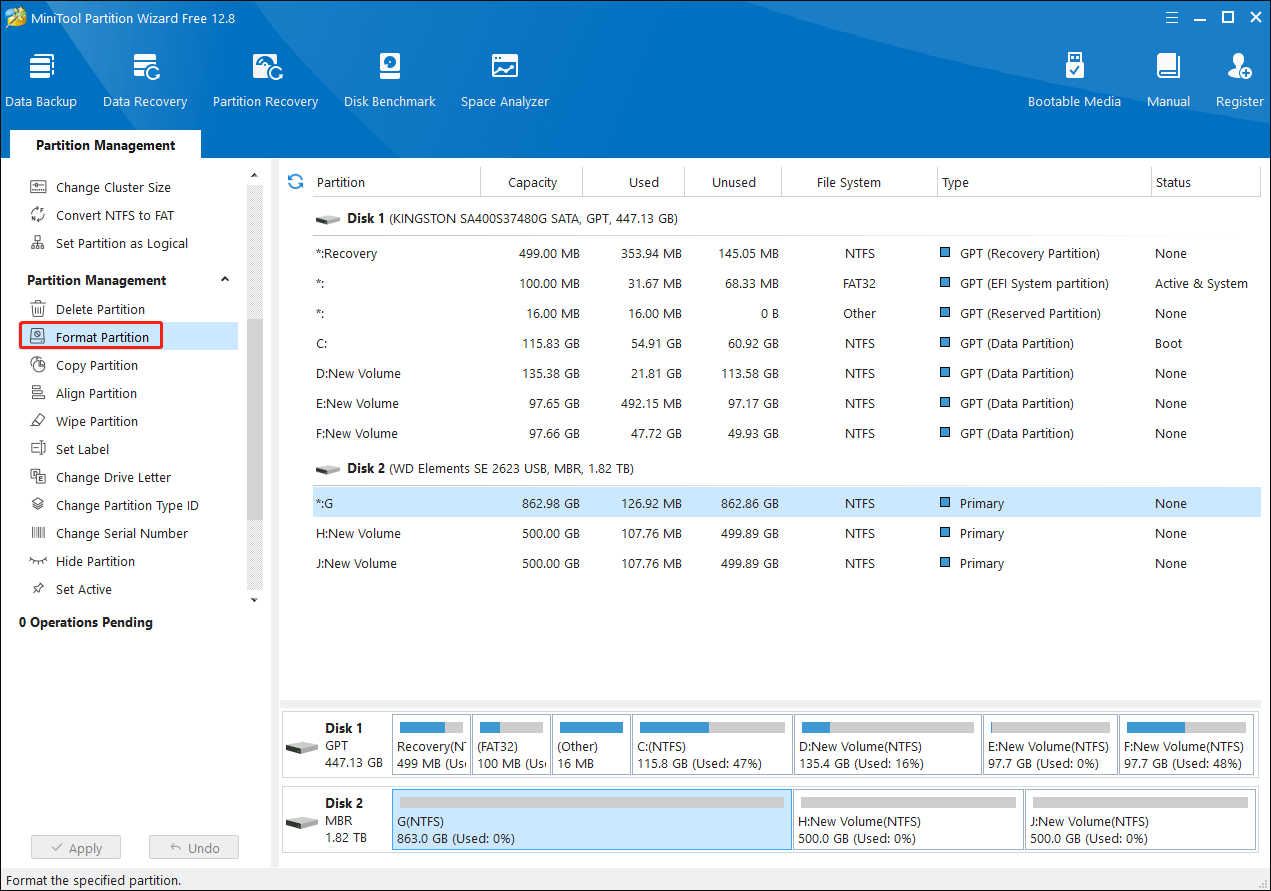Open the Manual
Screen dimensions: 1271x891
click(1168, 80)
